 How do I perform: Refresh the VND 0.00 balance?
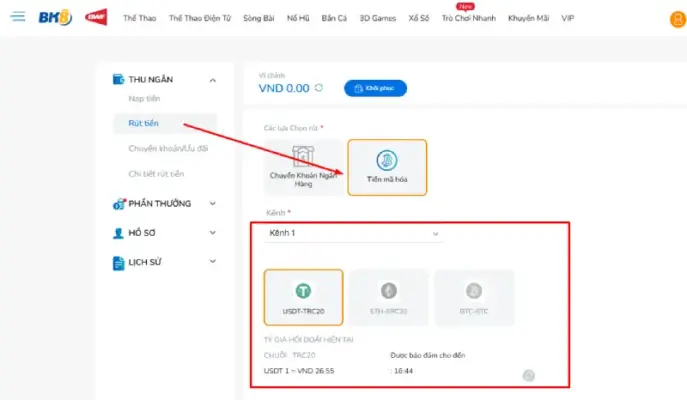click(x=319, y=88)
